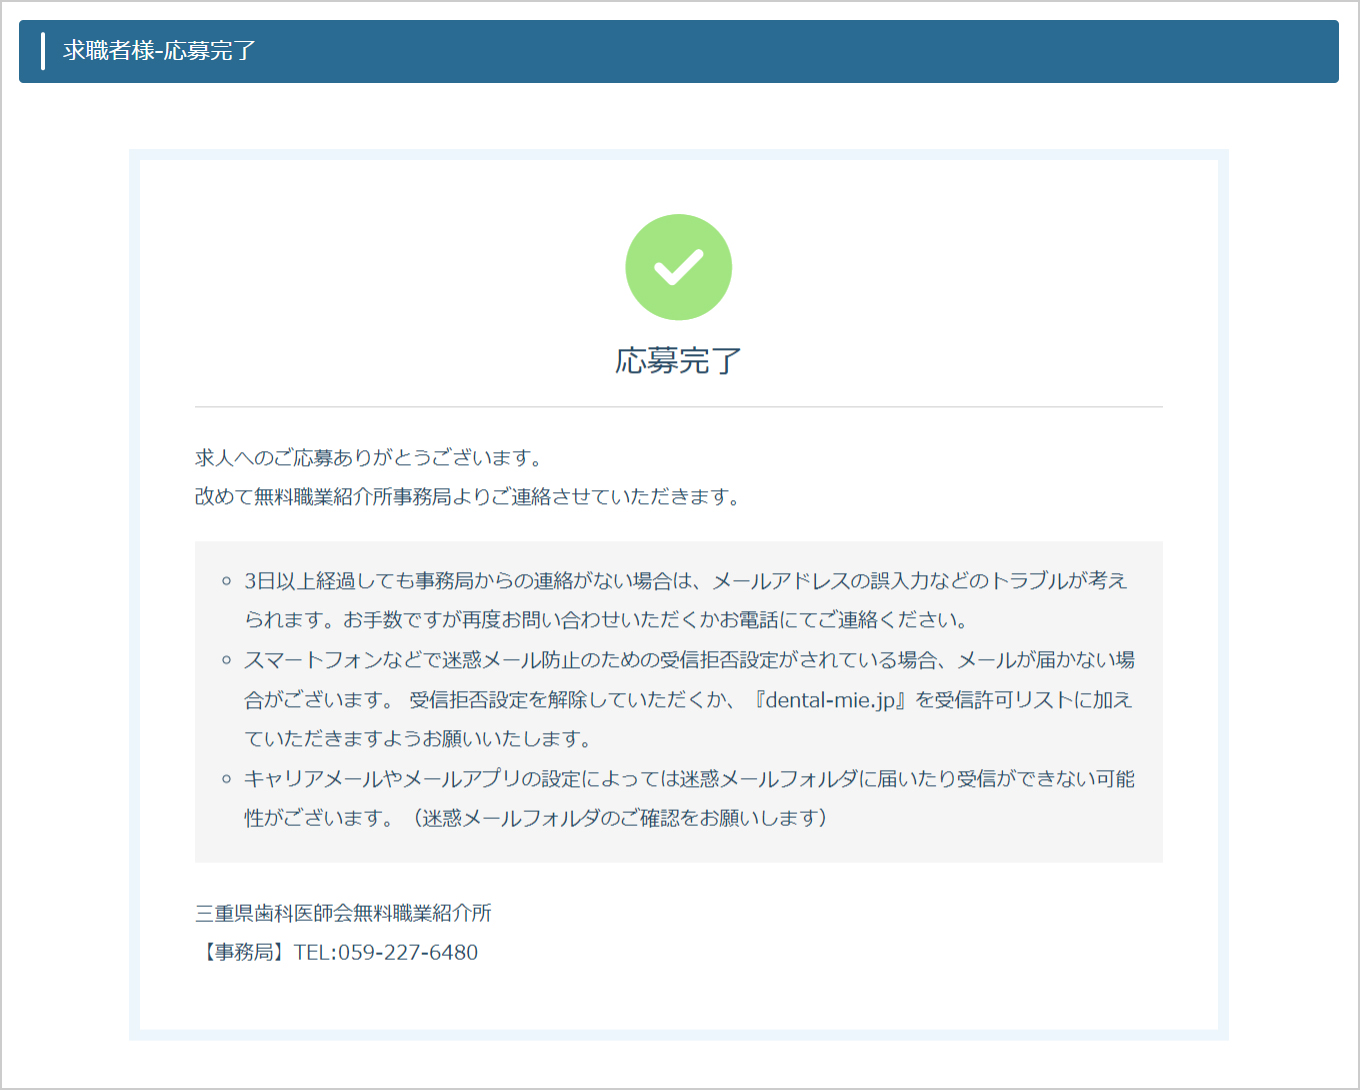Click the 求人へのご応募ありがとうございます line
Screen dimensions: 1360x1090
[x=369, y=458]
